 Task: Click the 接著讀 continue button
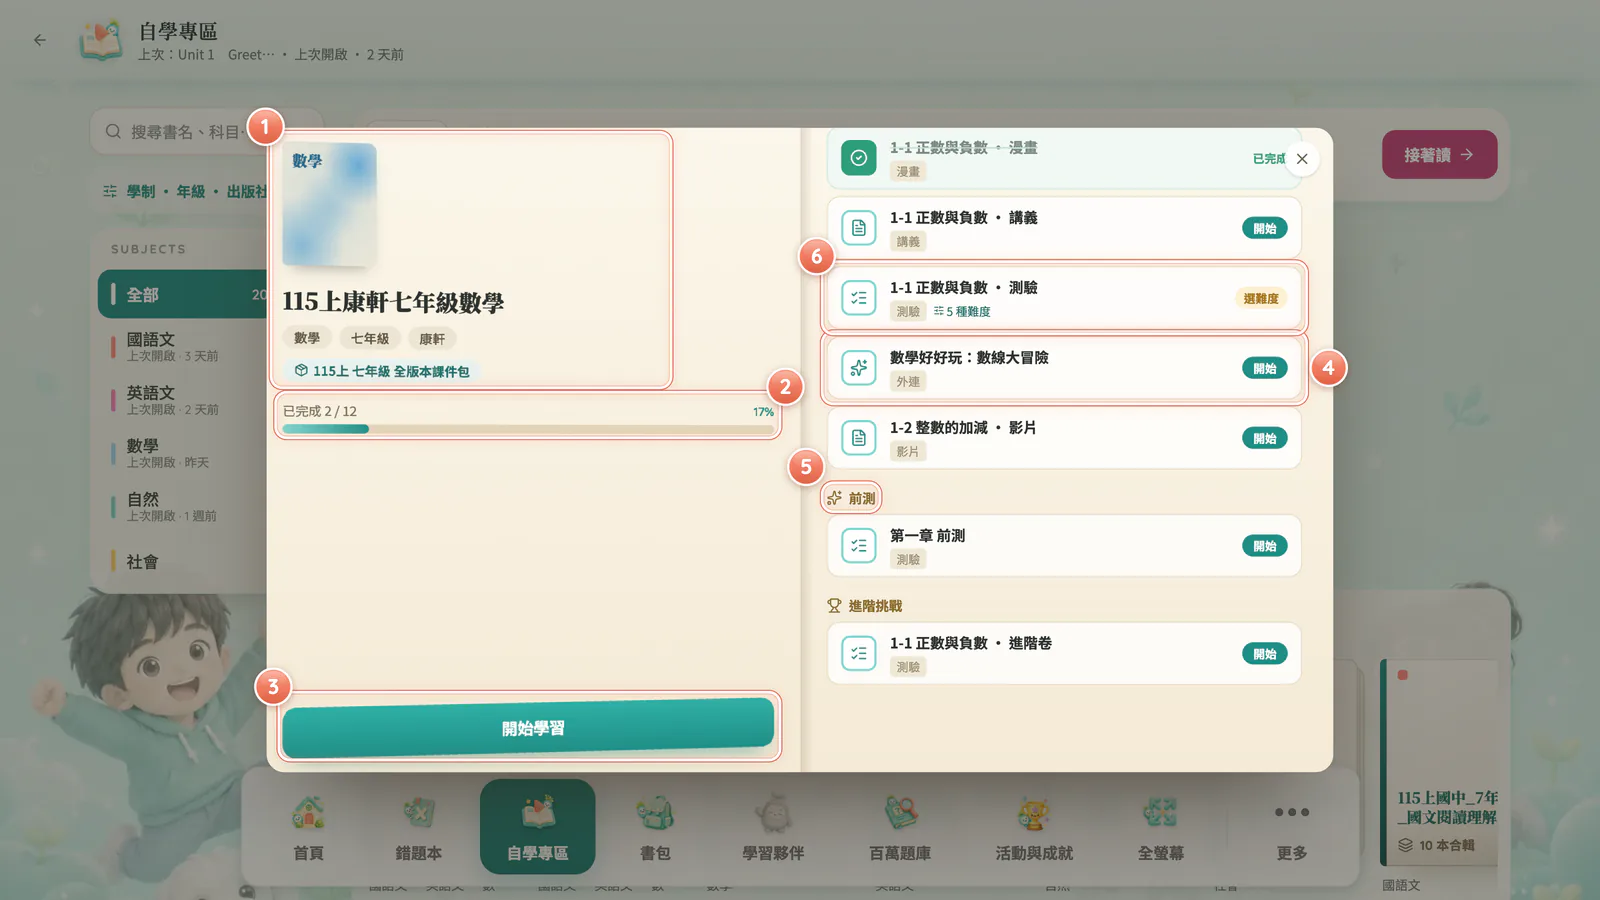(x=1439, y=155)
